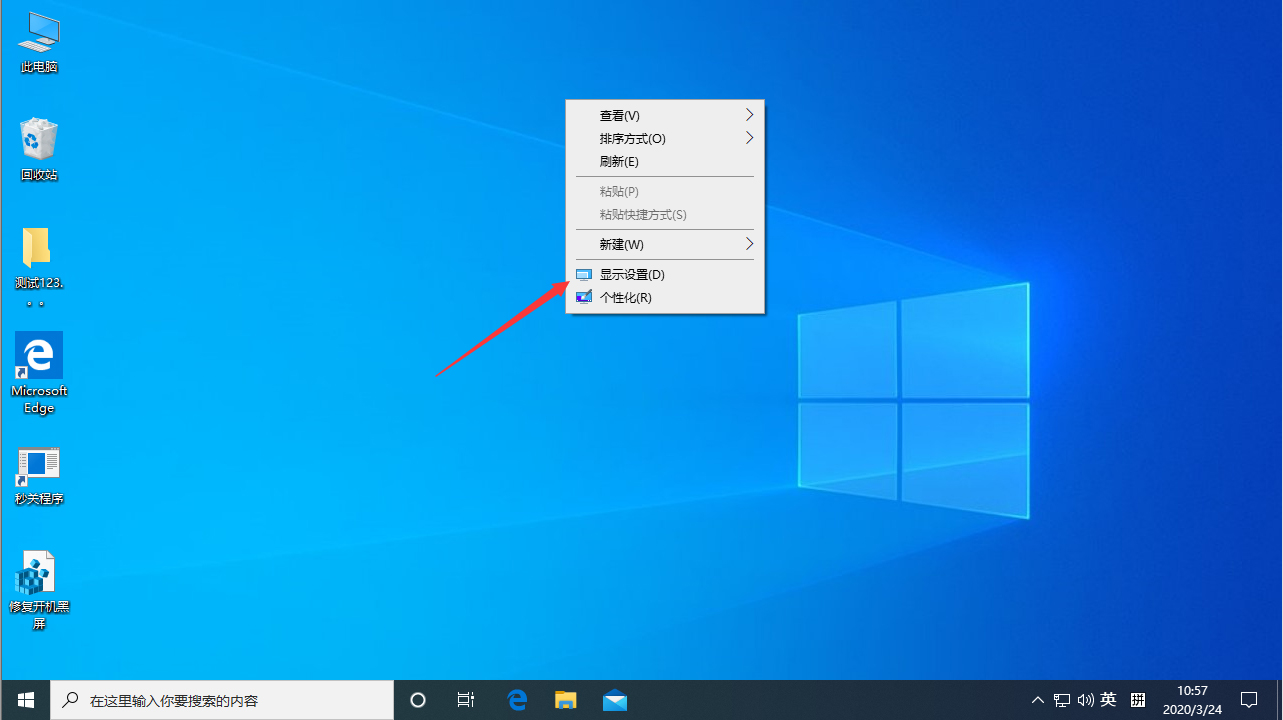The width and height of the screenshot is (1283, 720).
Task: Click the Windows Start button
Action: point(24,700)
